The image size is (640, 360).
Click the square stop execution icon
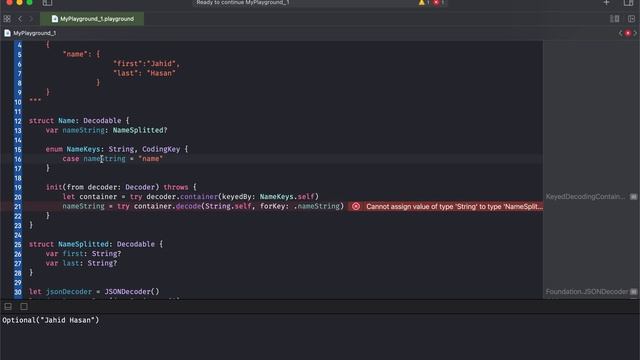coord(24,306)
